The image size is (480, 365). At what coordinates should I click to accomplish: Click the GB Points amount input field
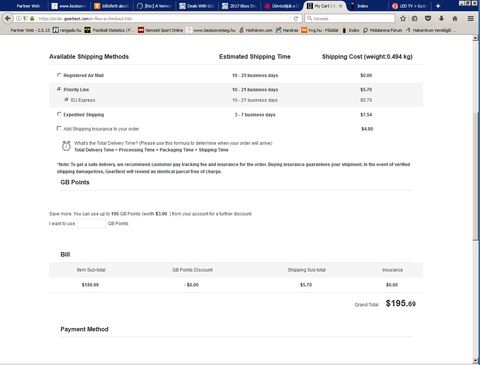click(92, 224)
